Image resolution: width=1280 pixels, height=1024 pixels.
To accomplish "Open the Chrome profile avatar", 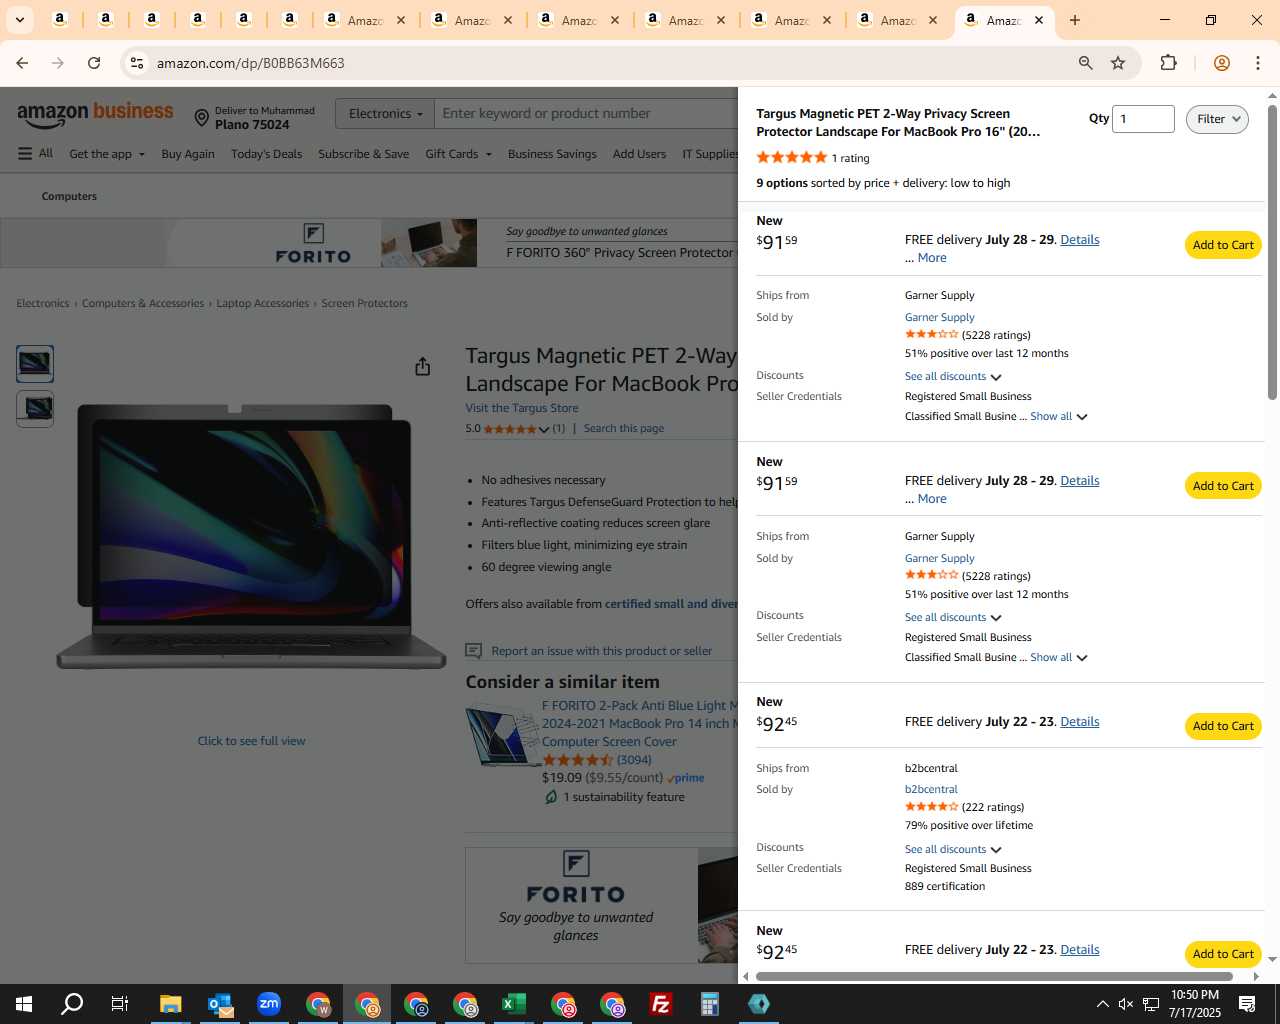I will (x=1221, y=63).
